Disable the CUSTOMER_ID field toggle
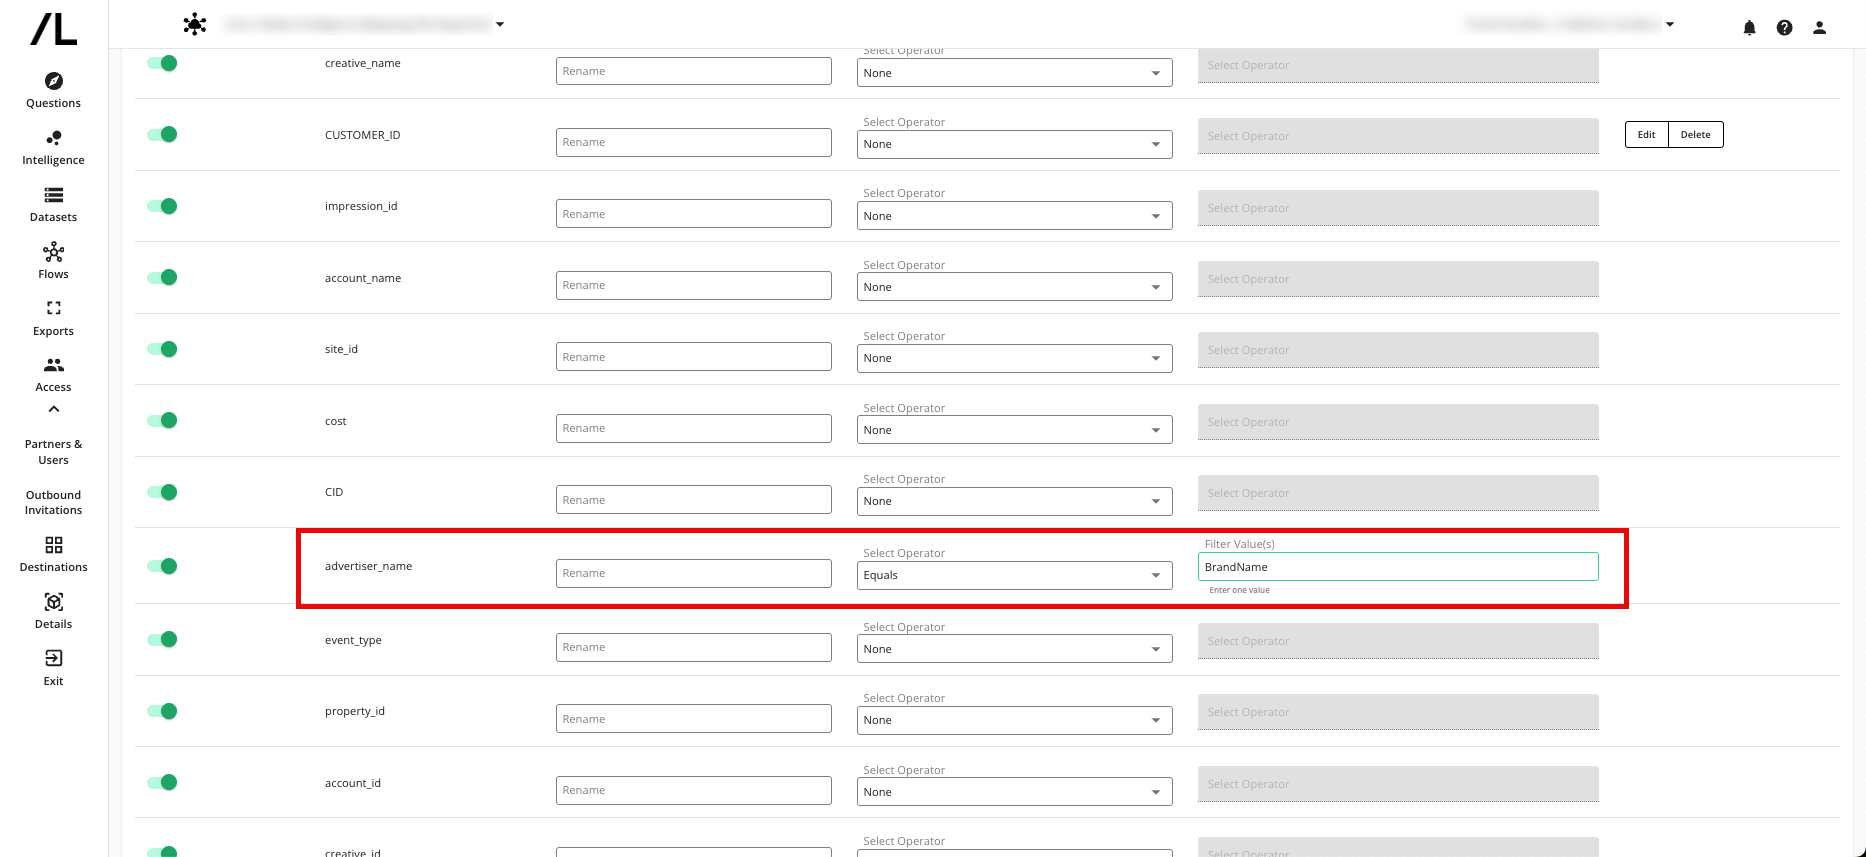 pos(162,133)
